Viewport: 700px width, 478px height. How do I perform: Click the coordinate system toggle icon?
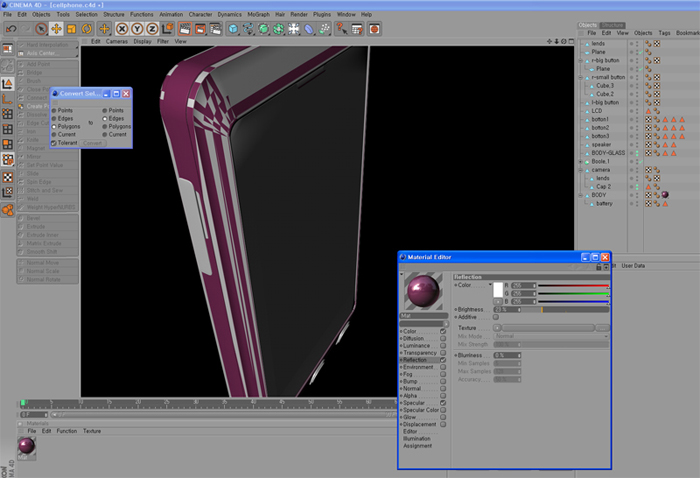168,29
